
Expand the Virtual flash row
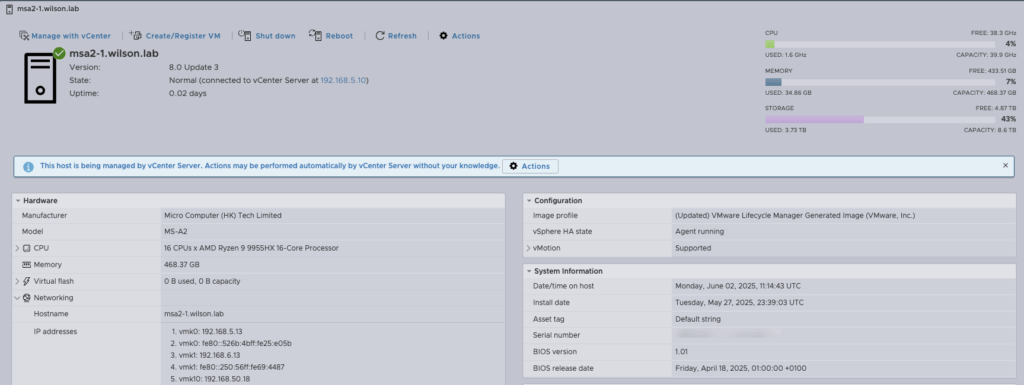point(17,281)
